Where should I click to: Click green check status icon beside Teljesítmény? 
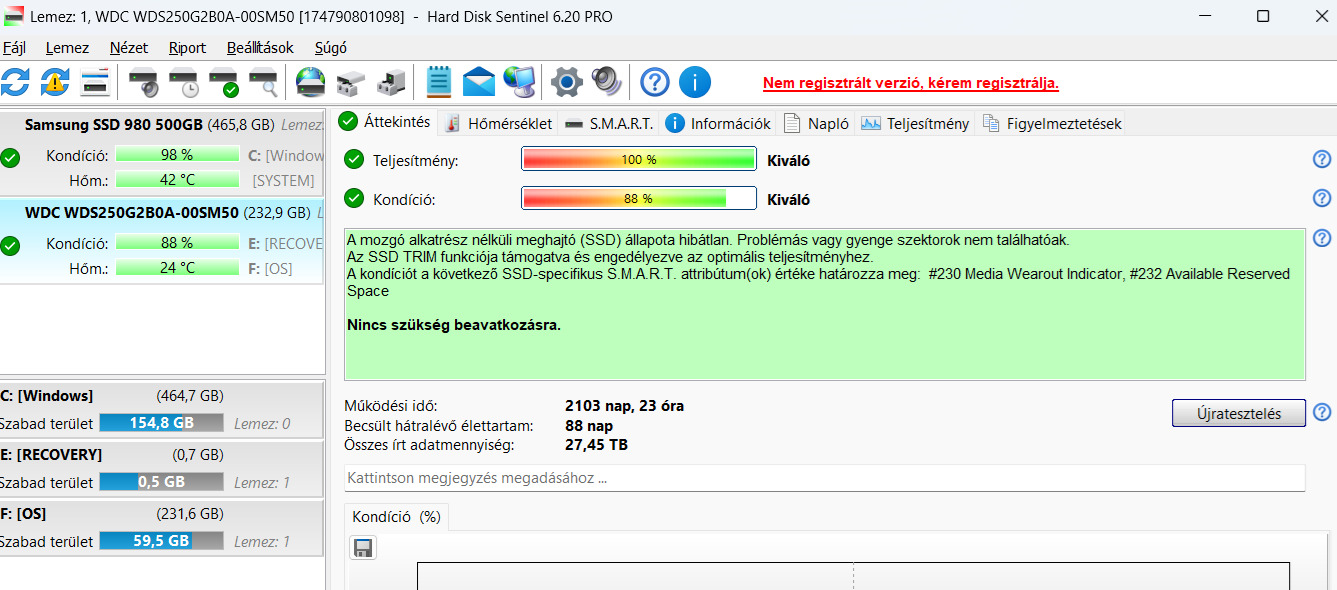[x=354, y=160]
